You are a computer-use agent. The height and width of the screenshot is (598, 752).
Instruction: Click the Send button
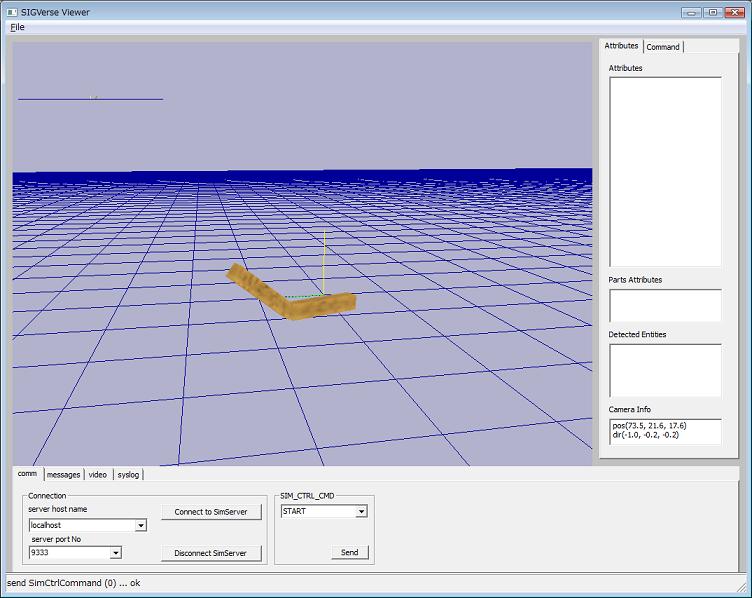point(349,552)
